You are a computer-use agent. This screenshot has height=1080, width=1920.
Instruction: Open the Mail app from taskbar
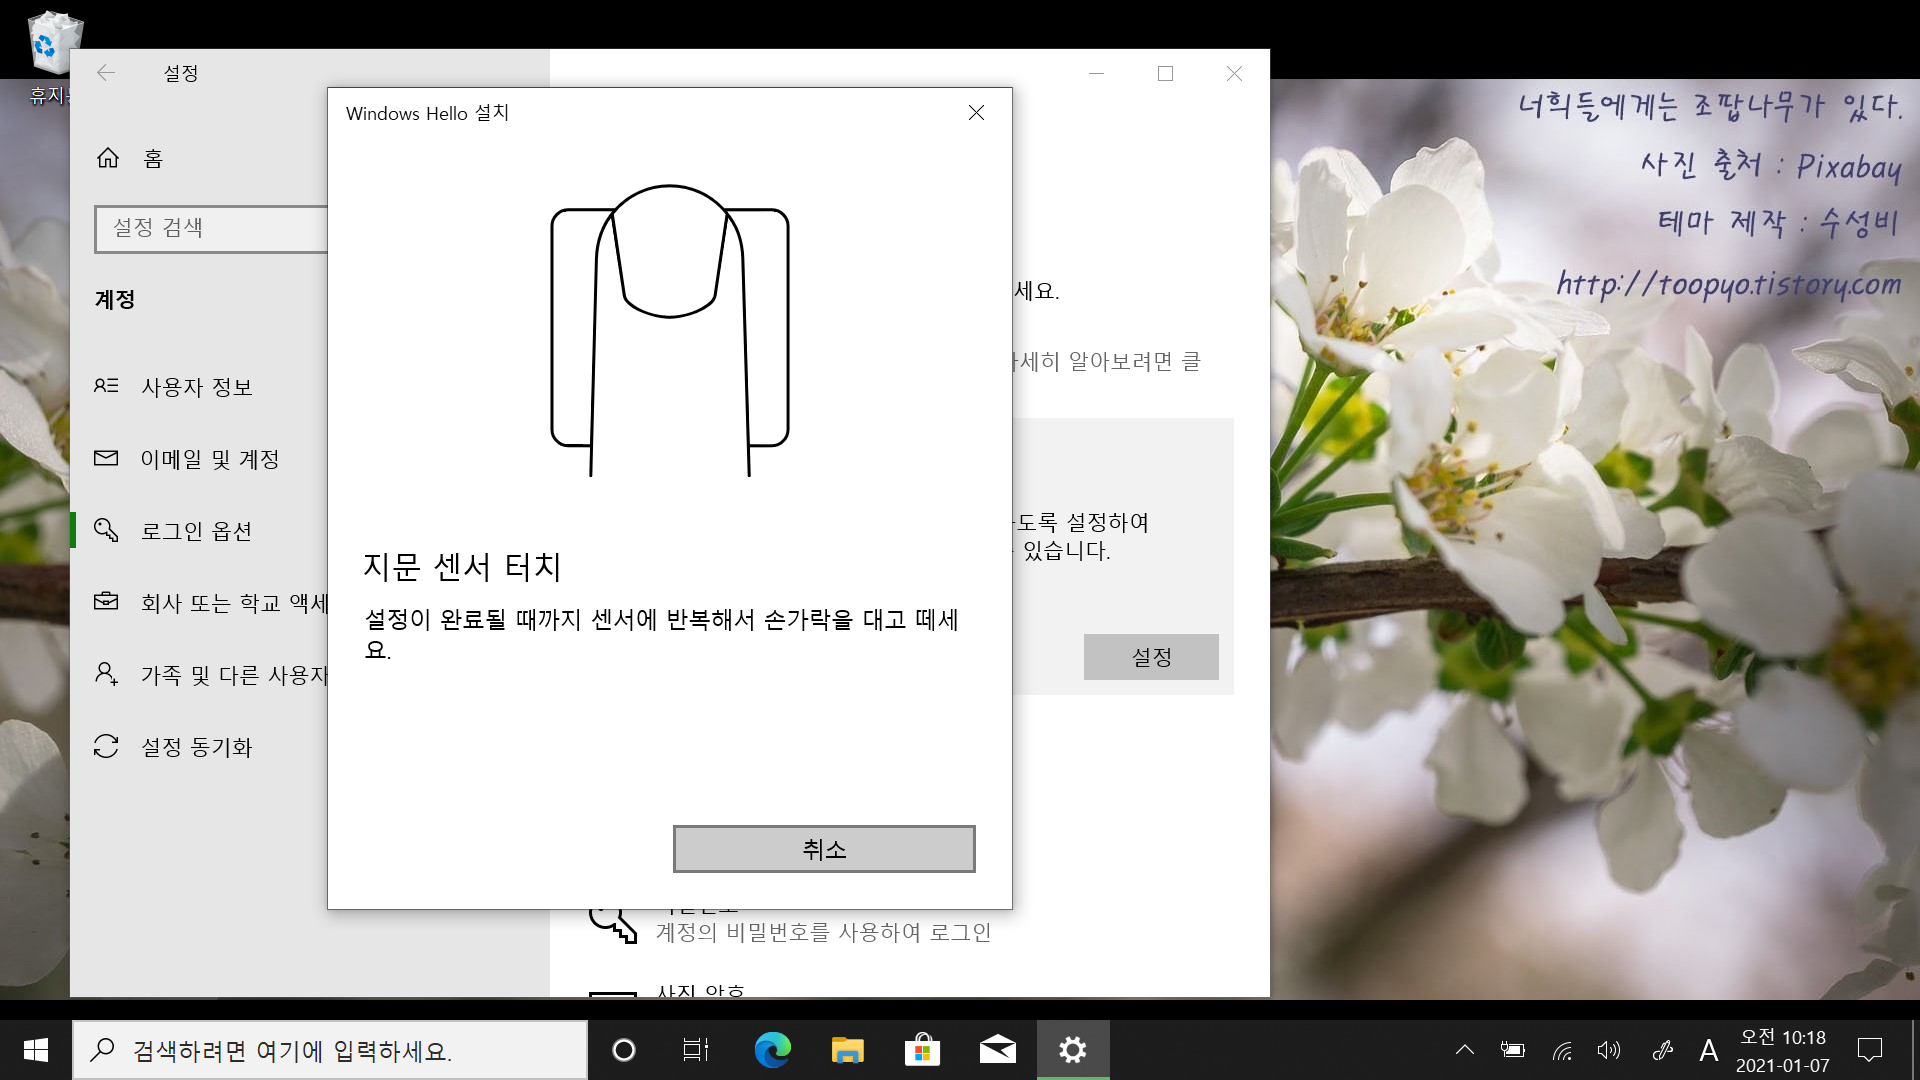point(997,1050)
